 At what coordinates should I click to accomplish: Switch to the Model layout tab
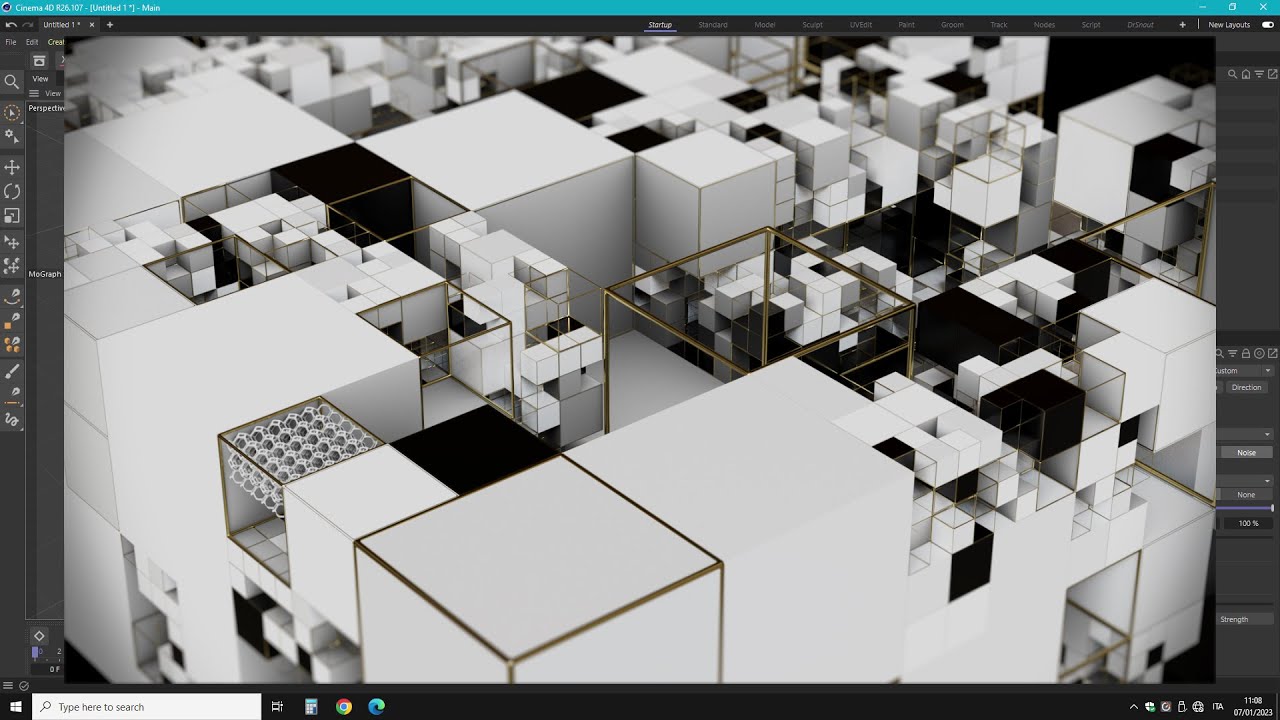click(765, 25)
